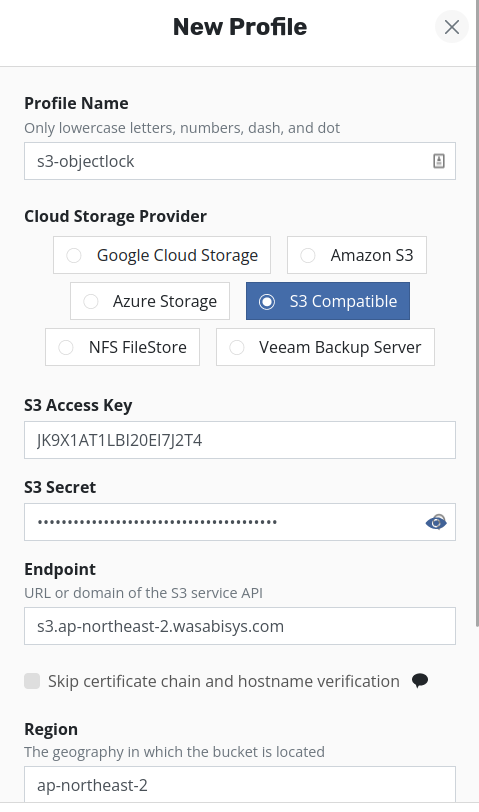This screenshot has width=479, height=812.
Task: Click the dialog's vertical scrollbar
Action: [477, 313]
